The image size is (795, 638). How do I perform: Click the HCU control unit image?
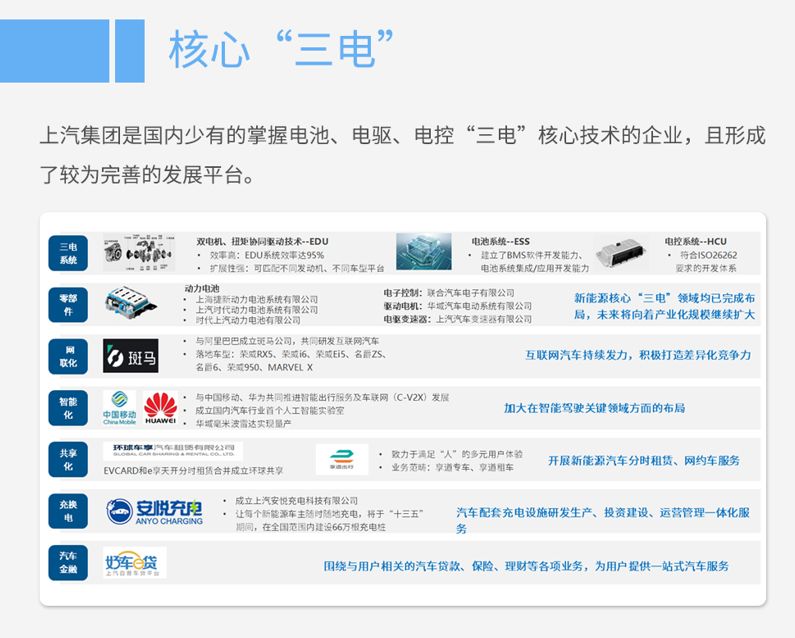click(x=622, y=253)
